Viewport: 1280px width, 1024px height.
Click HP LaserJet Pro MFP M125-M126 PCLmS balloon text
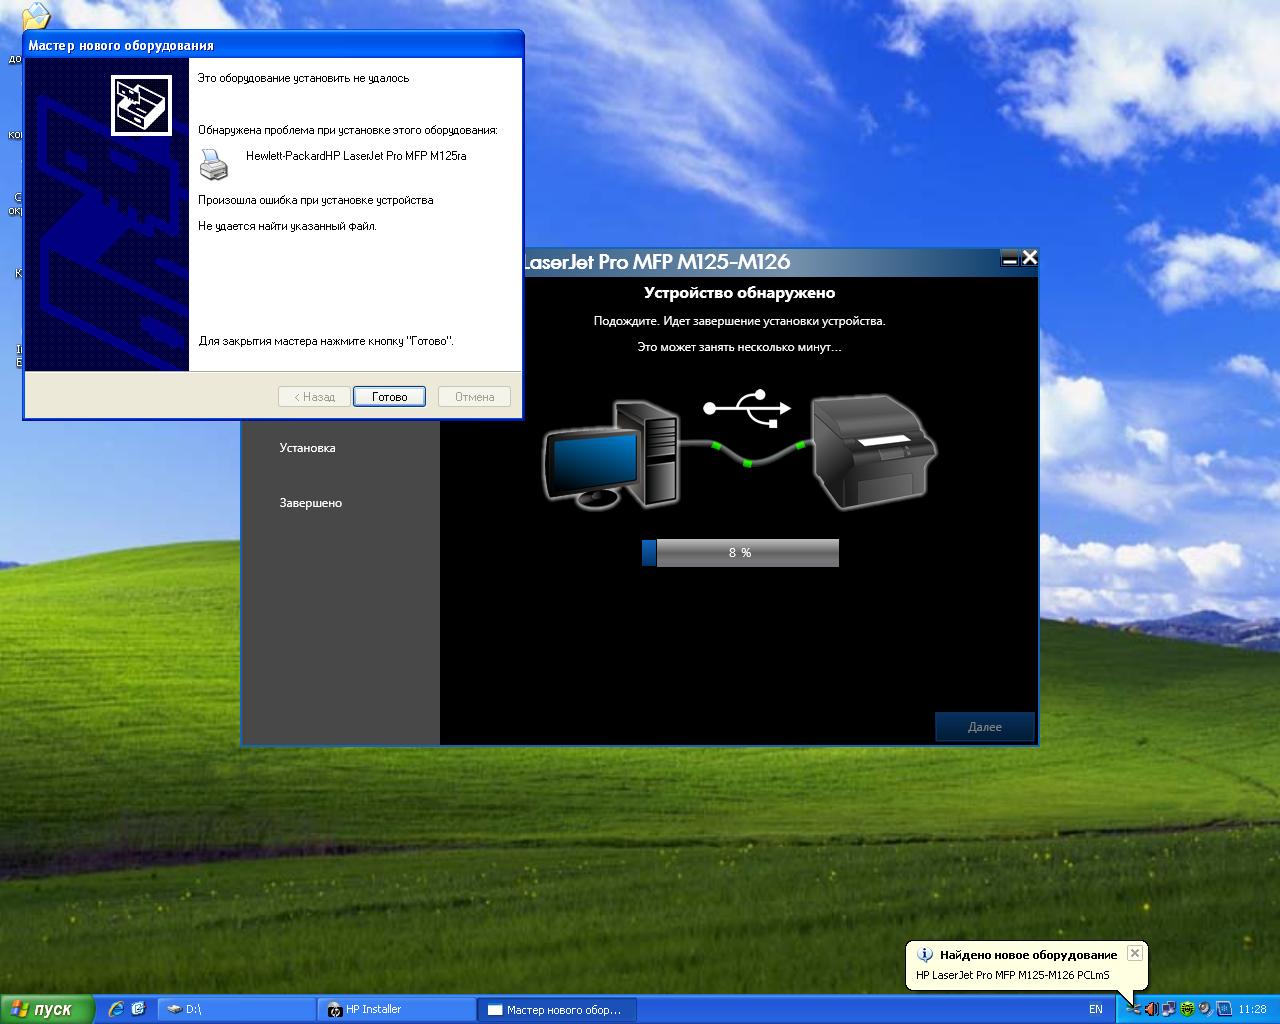pos(1012,975)
